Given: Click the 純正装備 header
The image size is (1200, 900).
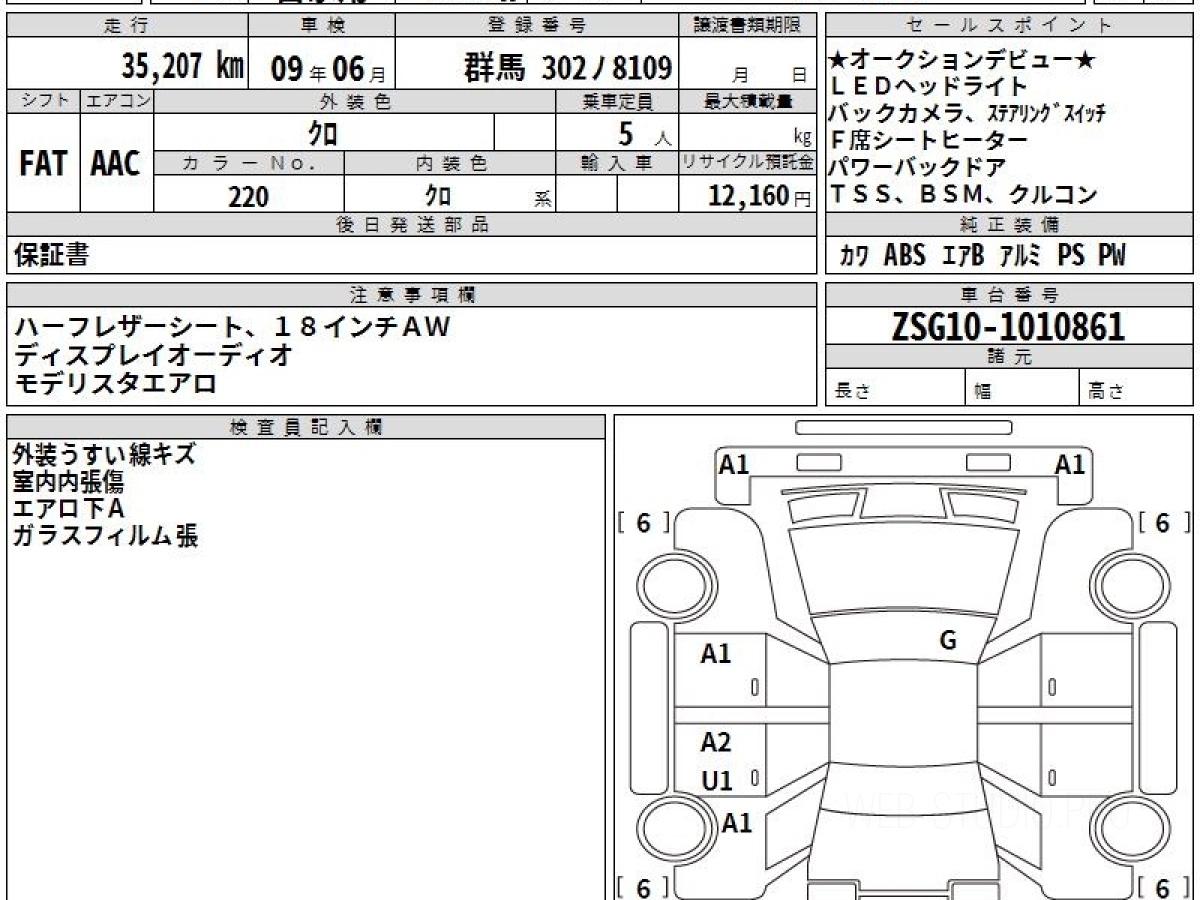Looking at the screenshot, I should coord(1009,224).
